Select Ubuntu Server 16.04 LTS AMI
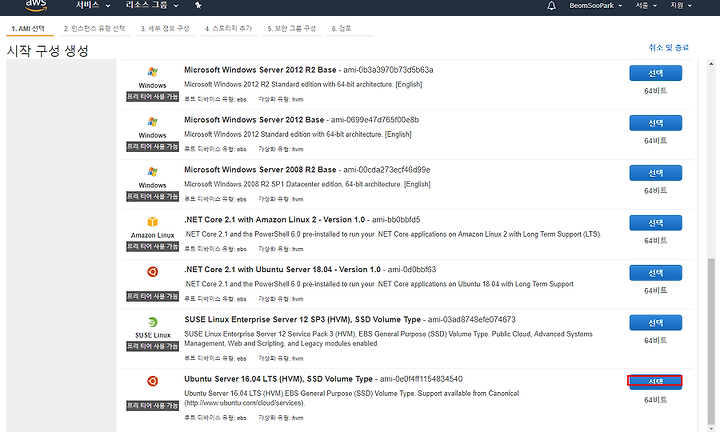 tap(655, 382)
